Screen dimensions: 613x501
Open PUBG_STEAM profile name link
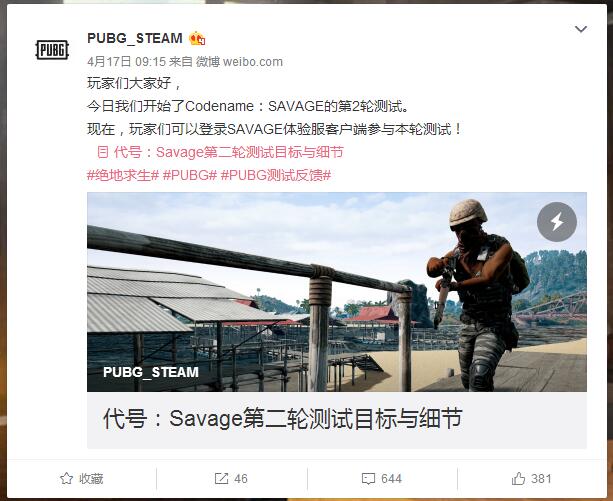[135, 38]
